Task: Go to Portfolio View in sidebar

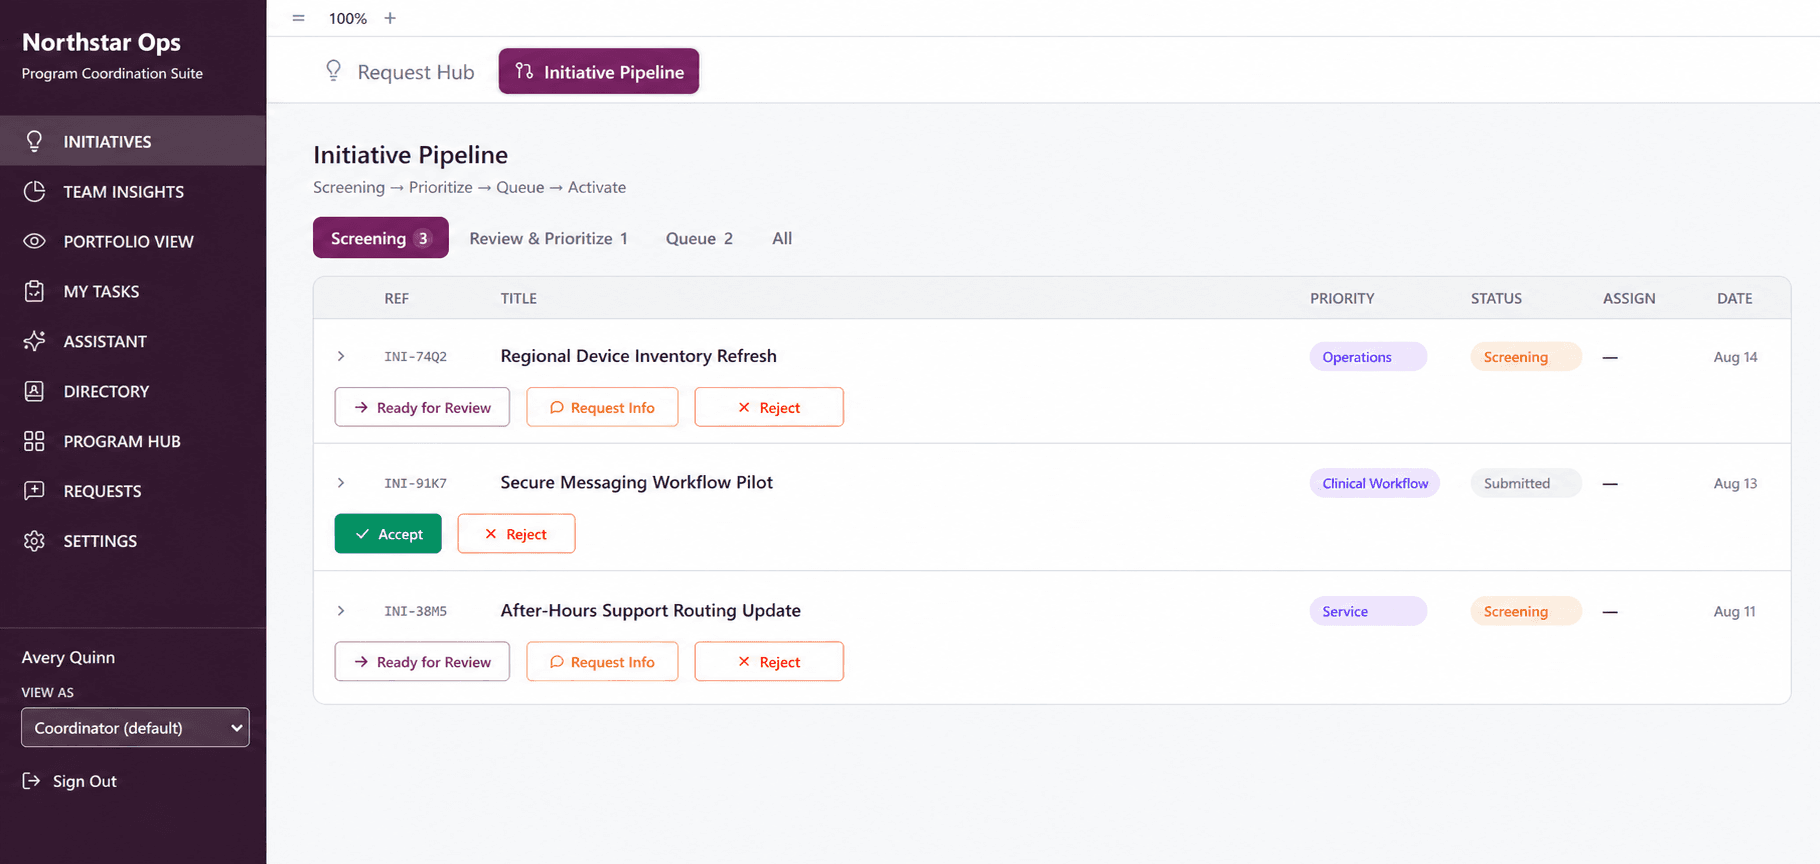Action: [133, 241]
